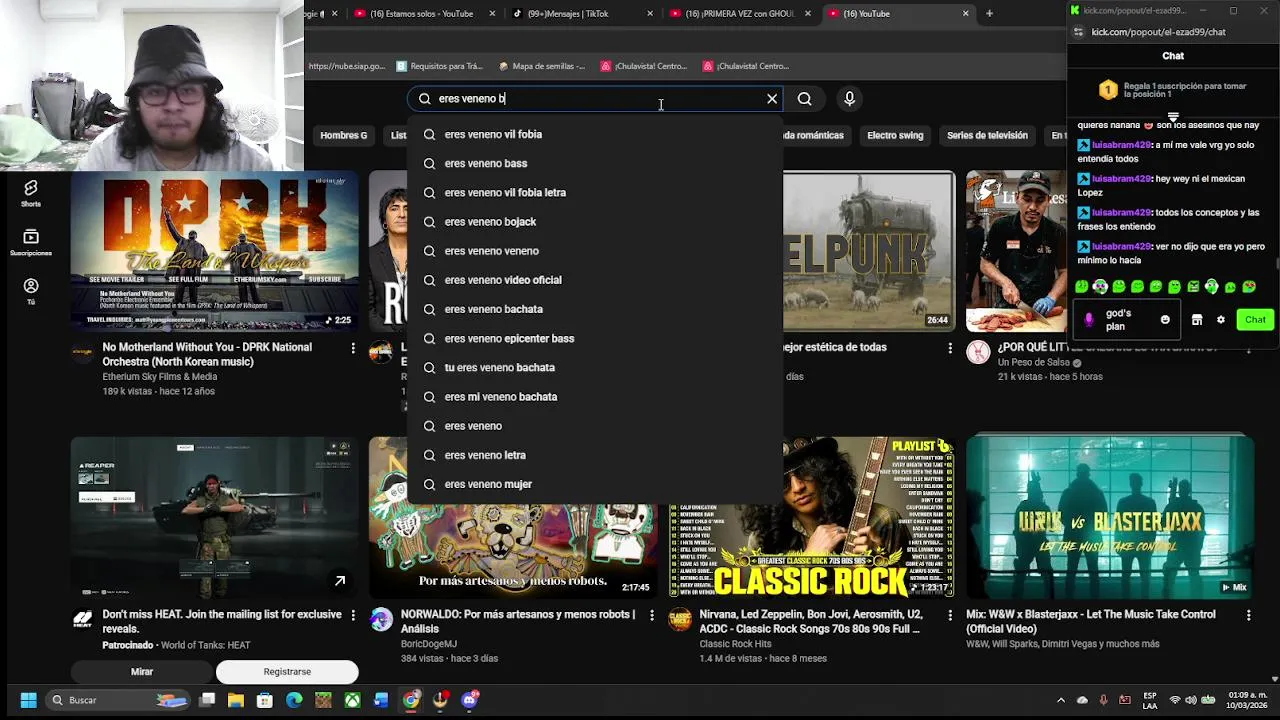Select suggestion 'eres veneno vil fobia'
1280x720 pixels.
pos(595,134)
